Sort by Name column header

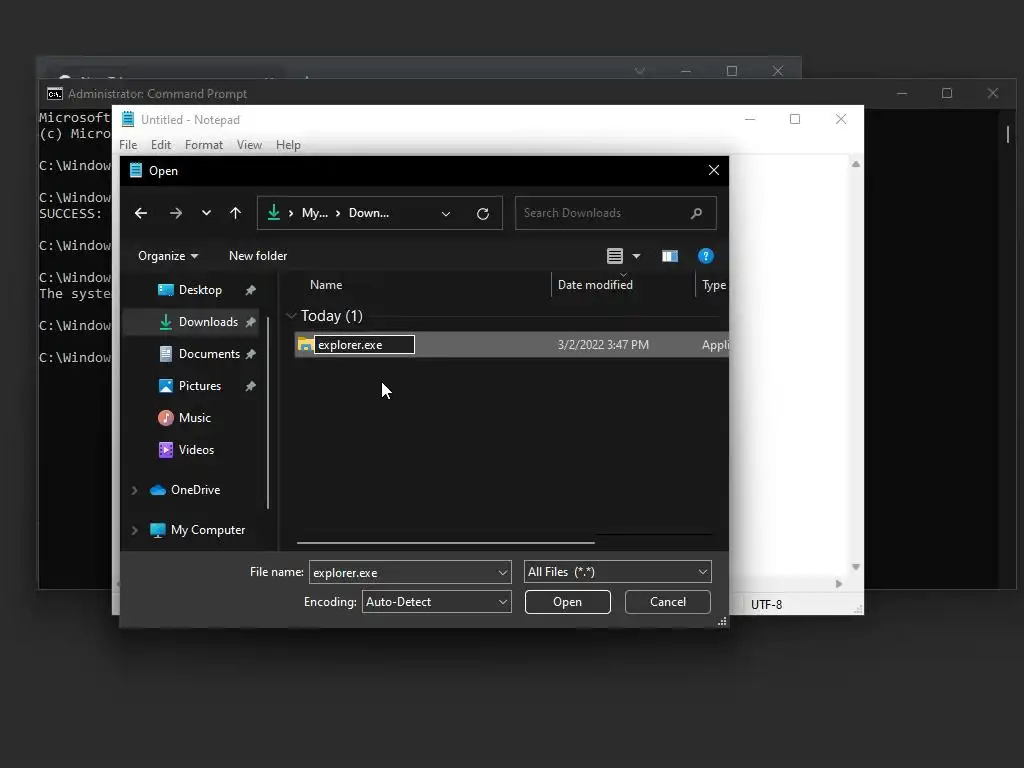coord(326,285)
